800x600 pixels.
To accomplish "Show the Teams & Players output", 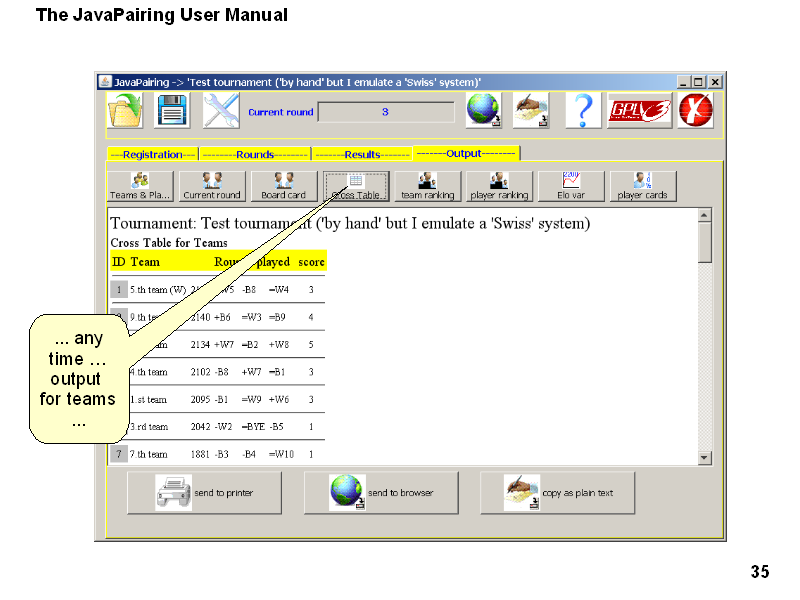I will tap(140, 186).
